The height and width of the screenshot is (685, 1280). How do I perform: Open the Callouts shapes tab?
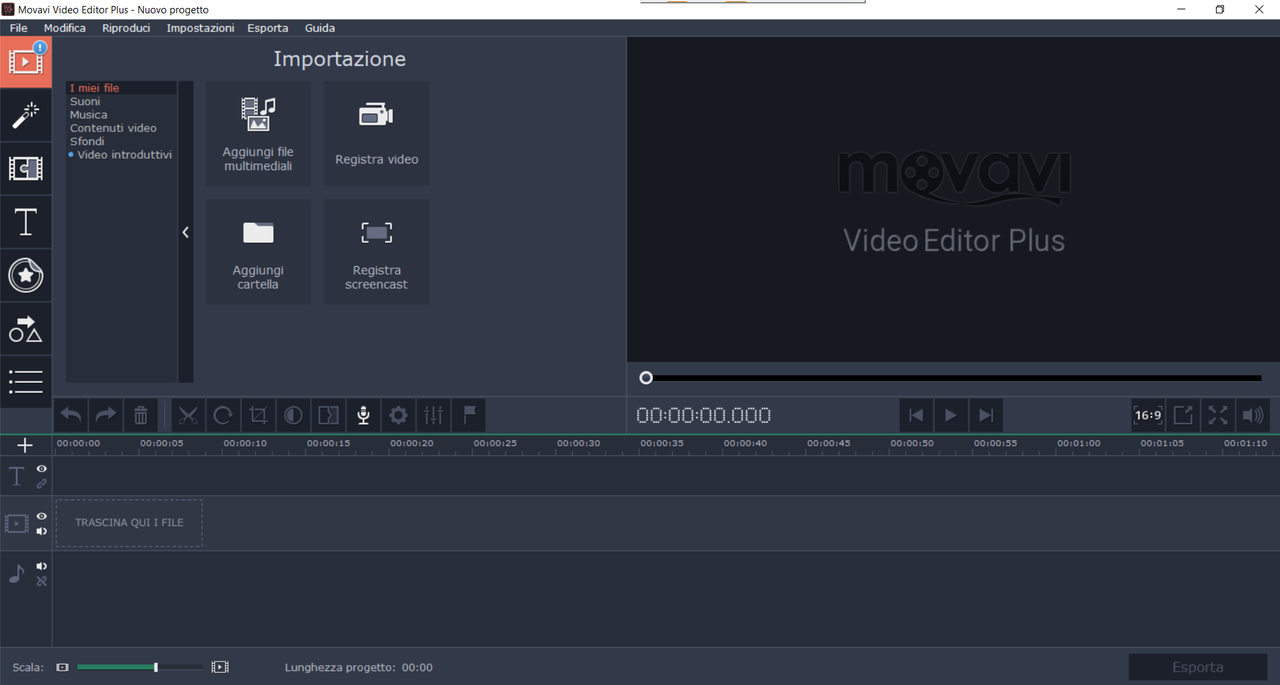(25, 329)
